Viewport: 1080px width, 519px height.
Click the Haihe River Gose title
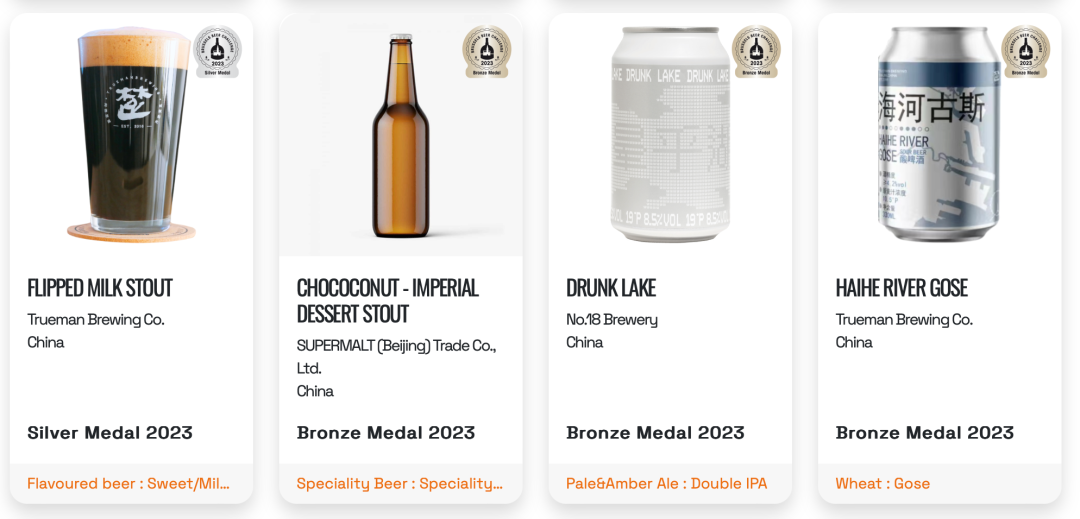901,288
